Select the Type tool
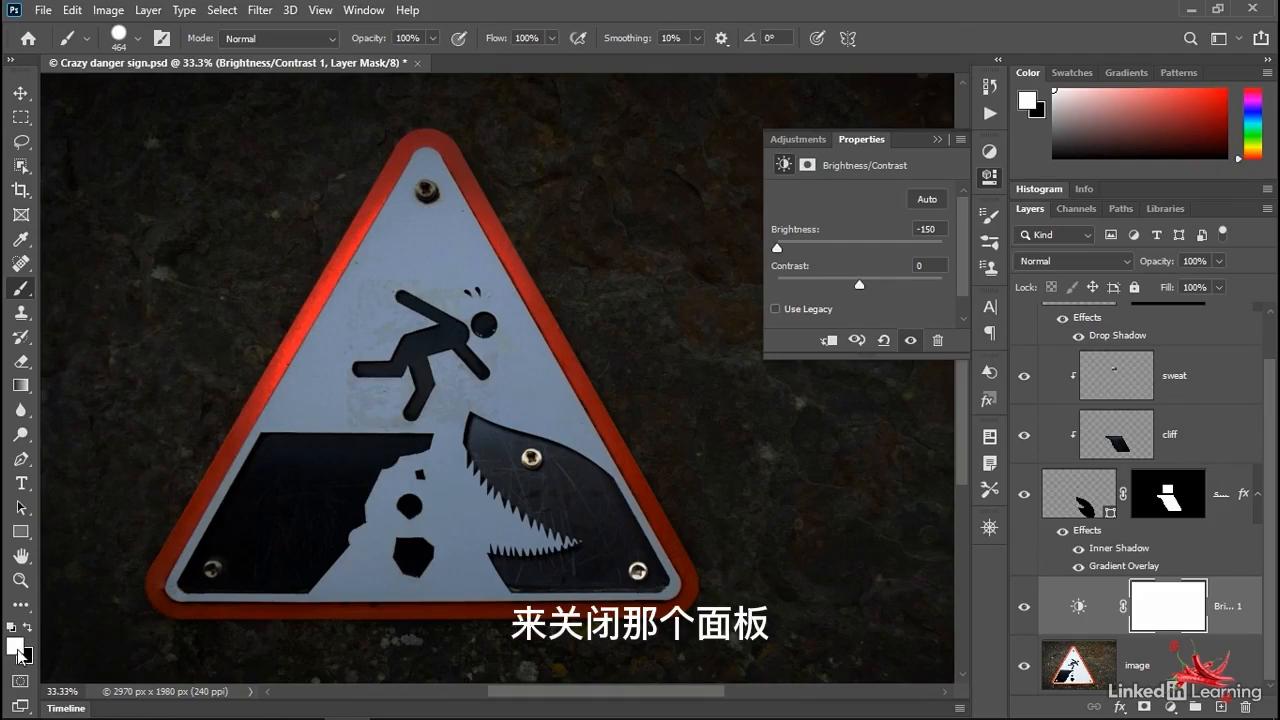 [21, 483]
